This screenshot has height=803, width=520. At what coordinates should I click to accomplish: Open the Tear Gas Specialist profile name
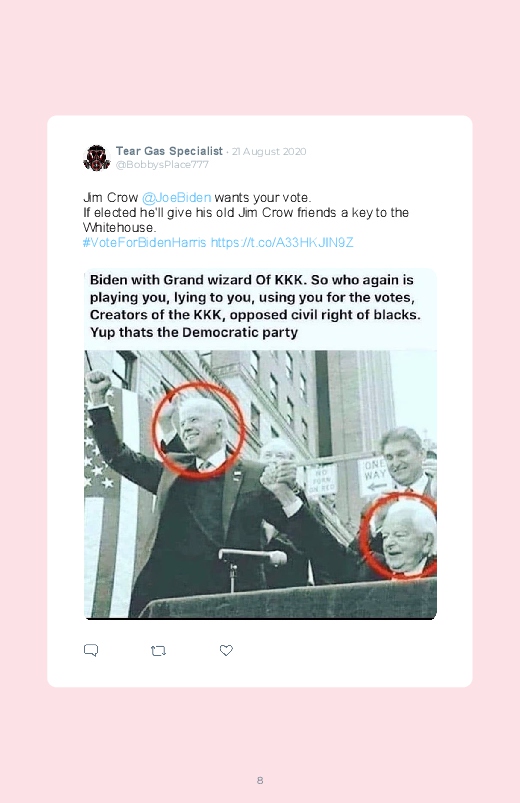pyautogui.click(x=169, y=151)
